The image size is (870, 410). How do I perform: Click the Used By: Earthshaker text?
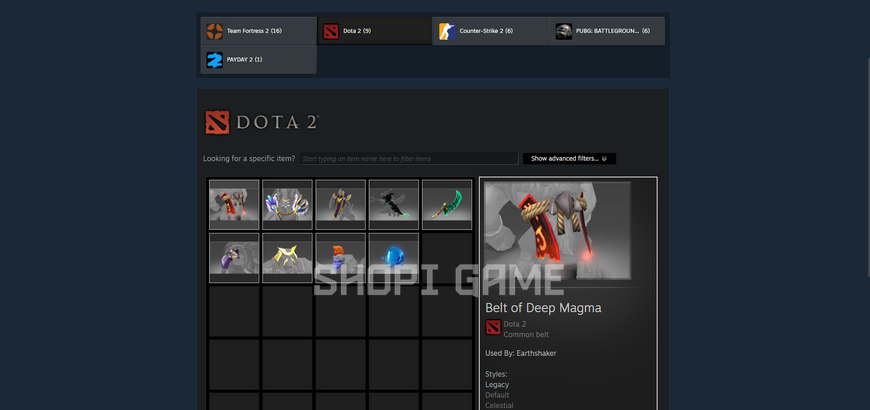click(520, 353)
